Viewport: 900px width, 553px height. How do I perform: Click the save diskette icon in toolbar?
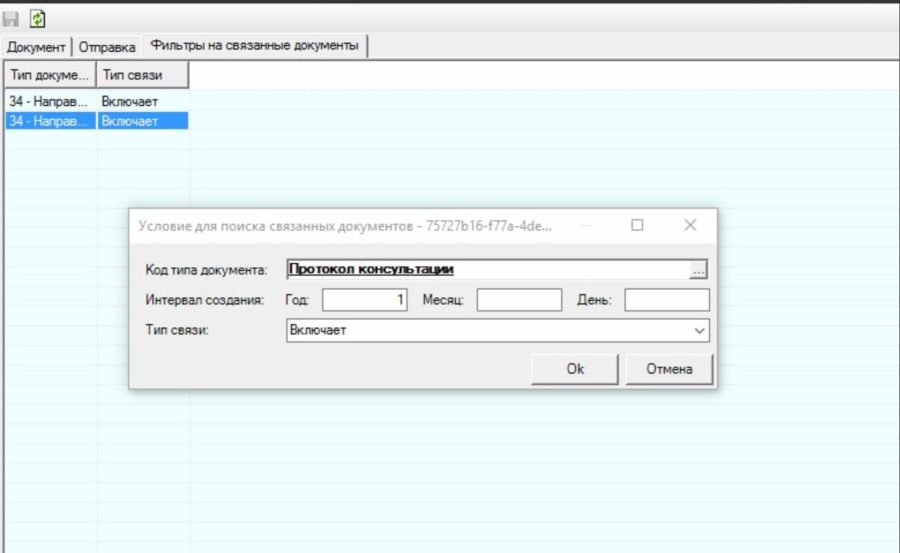10,19
